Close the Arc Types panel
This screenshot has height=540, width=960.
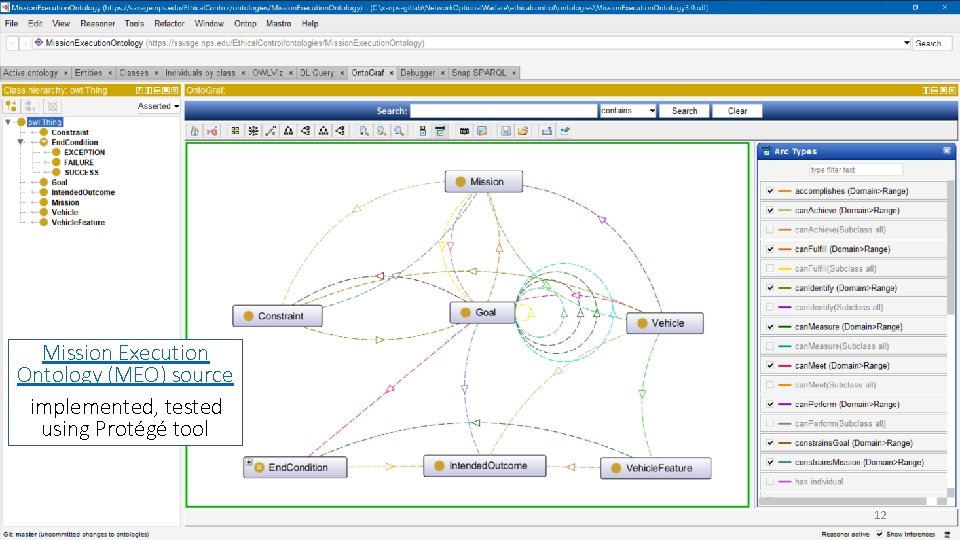947,151
